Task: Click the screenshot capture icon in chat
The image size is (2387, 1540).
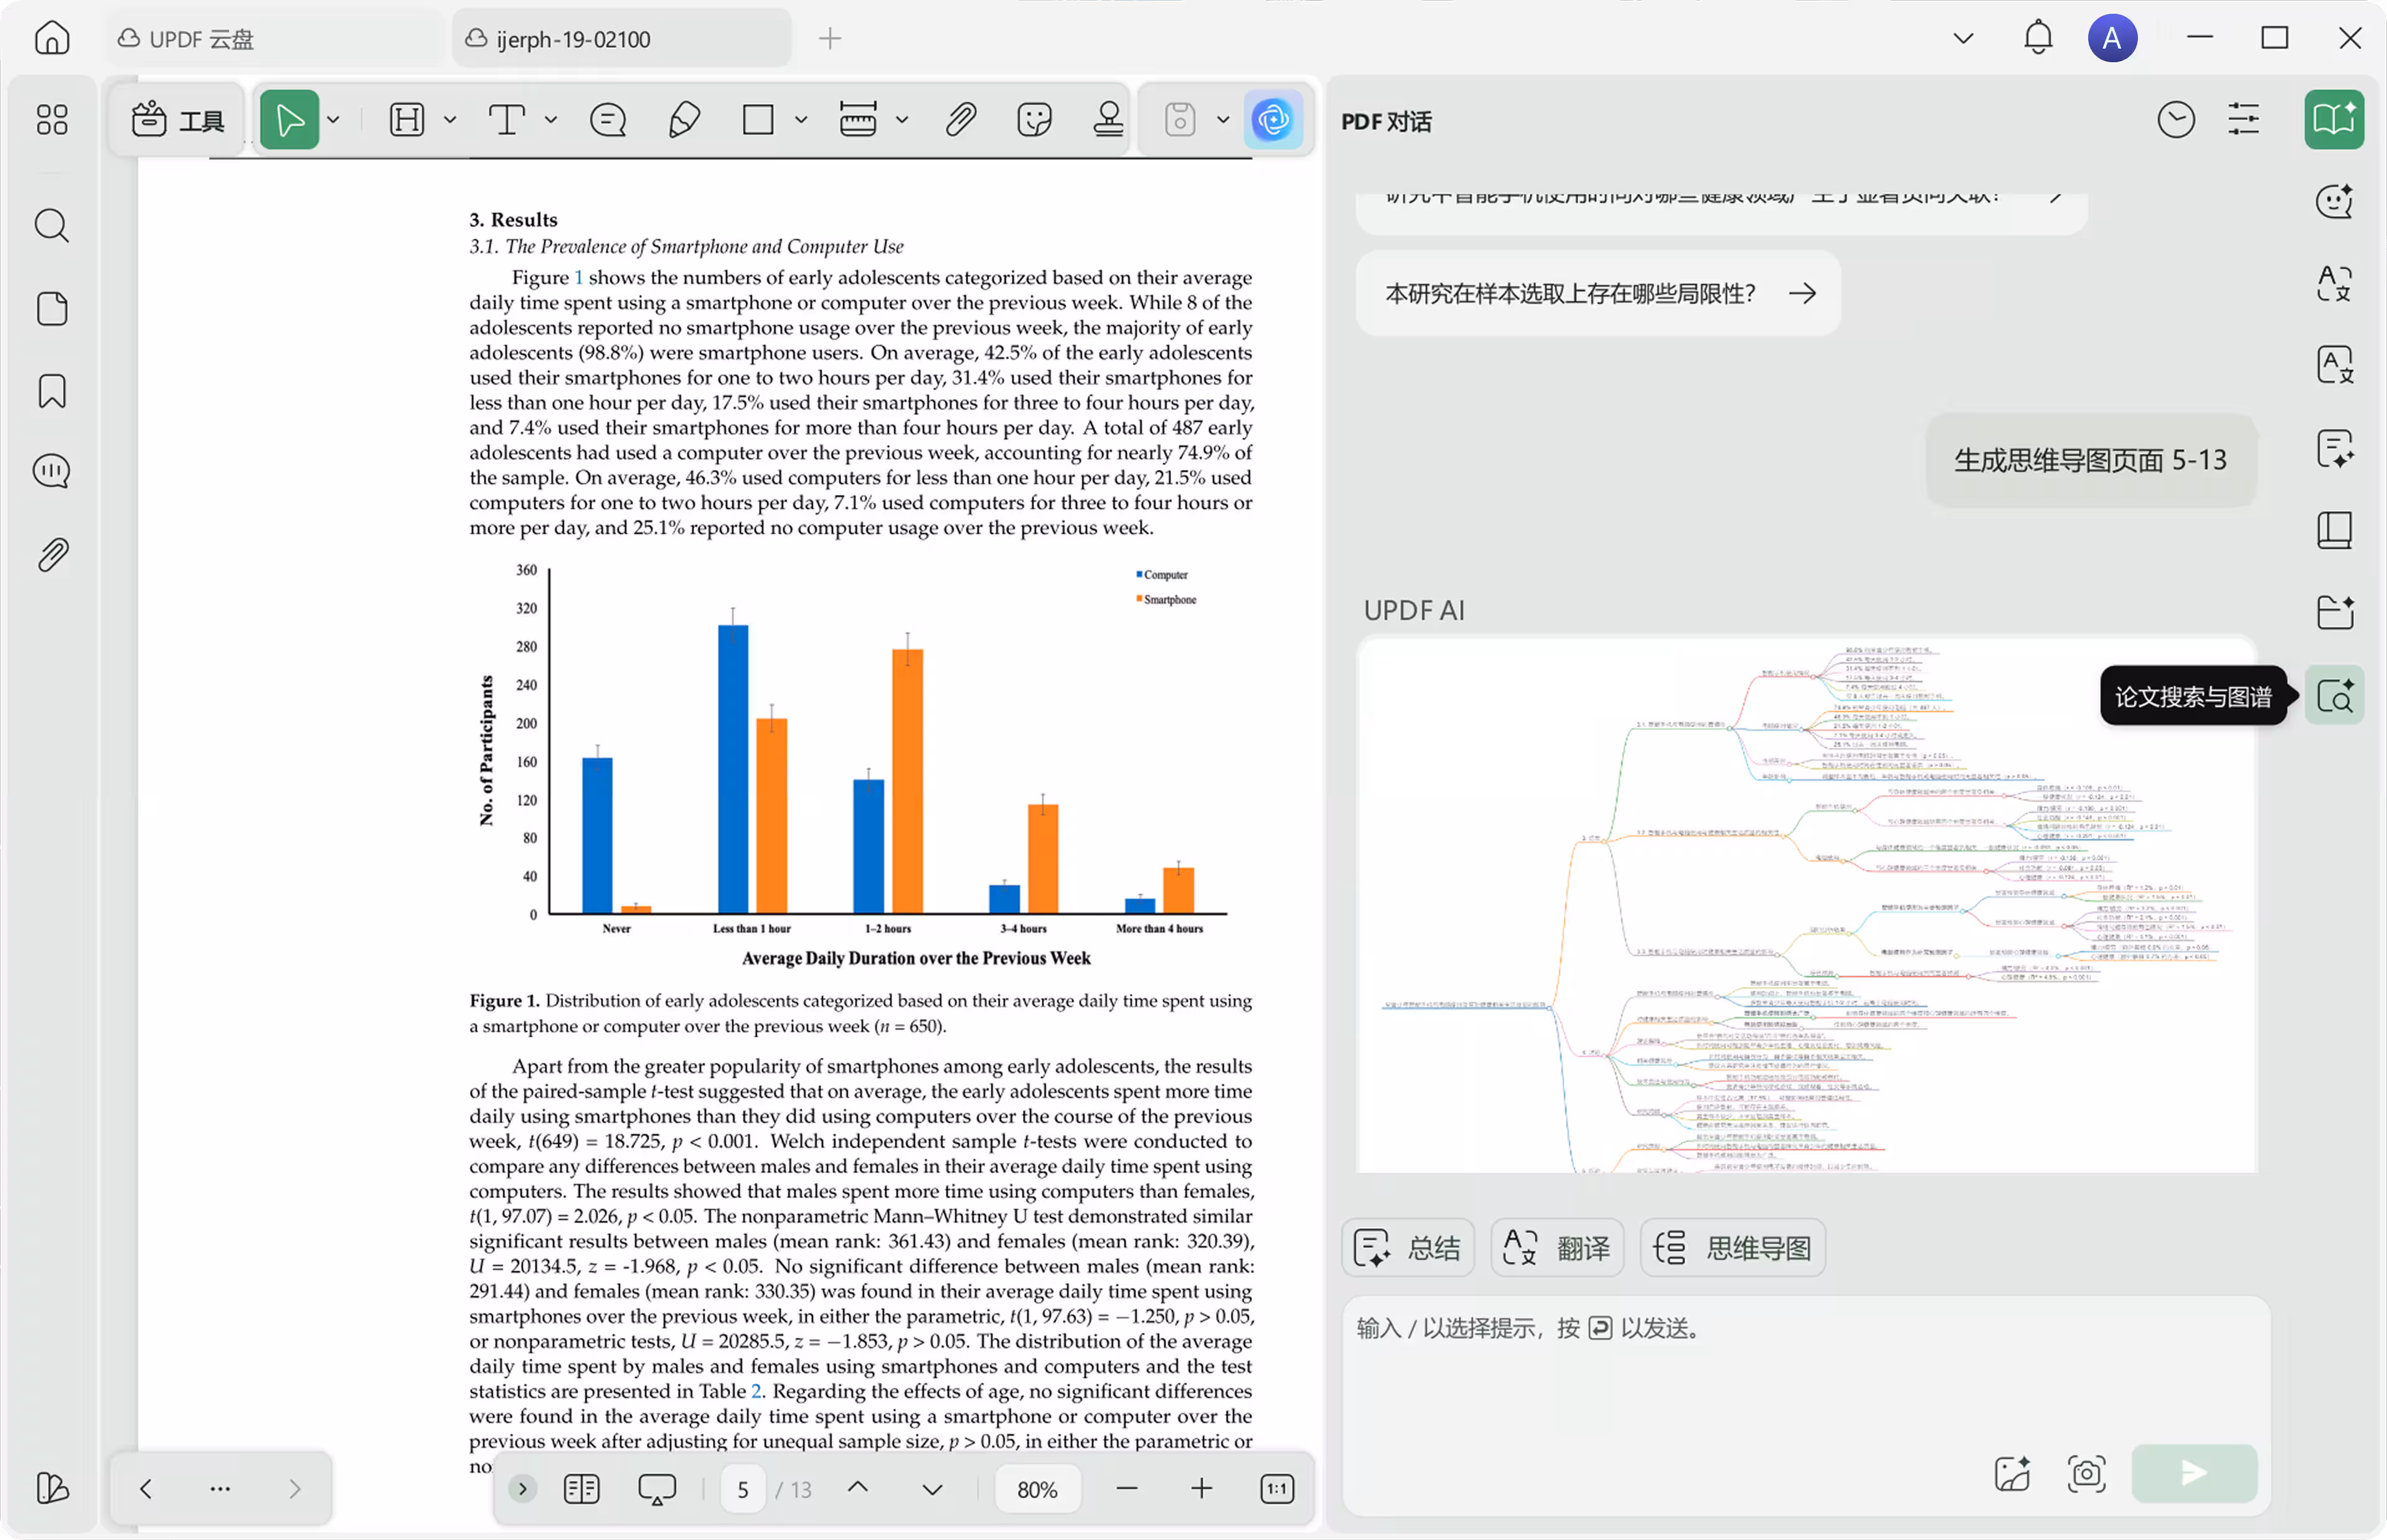Action: 2086,1473
